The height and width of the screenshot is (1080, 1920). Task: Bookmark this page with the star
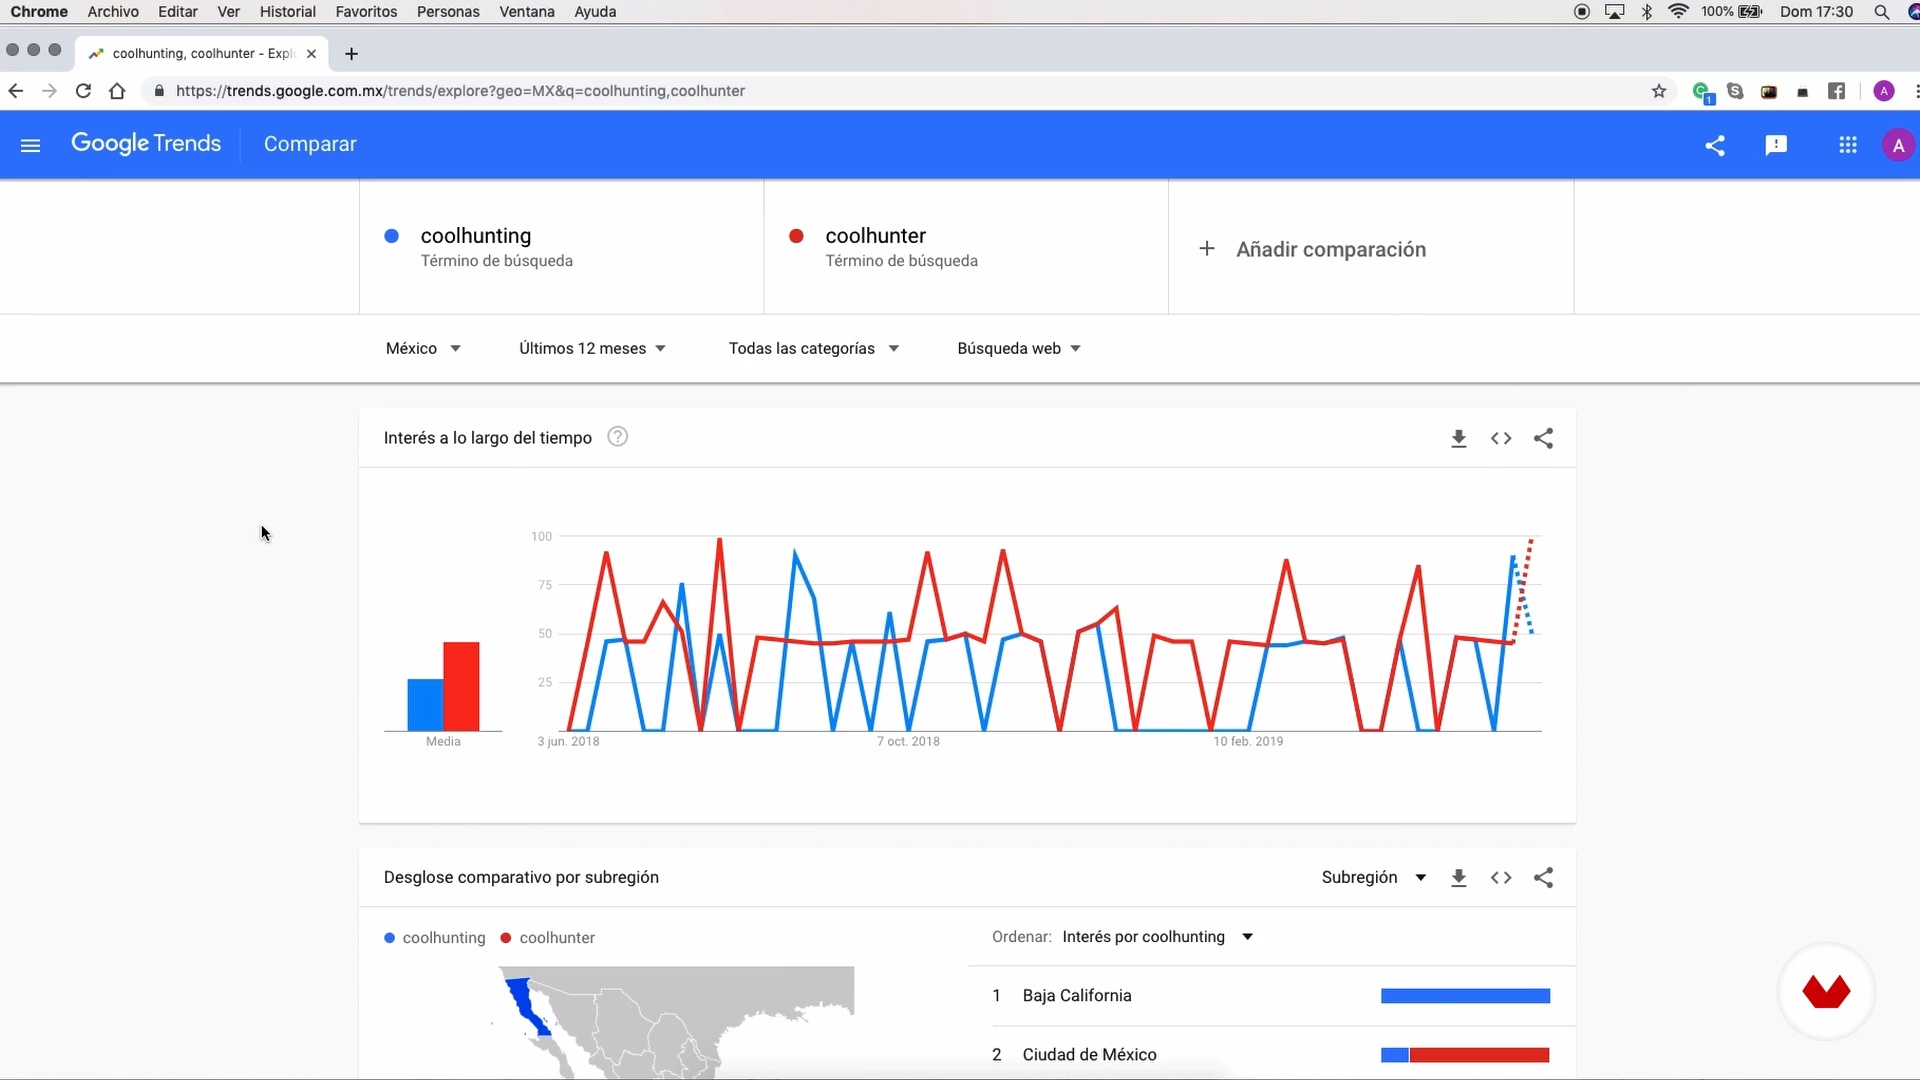point(1659,91)
